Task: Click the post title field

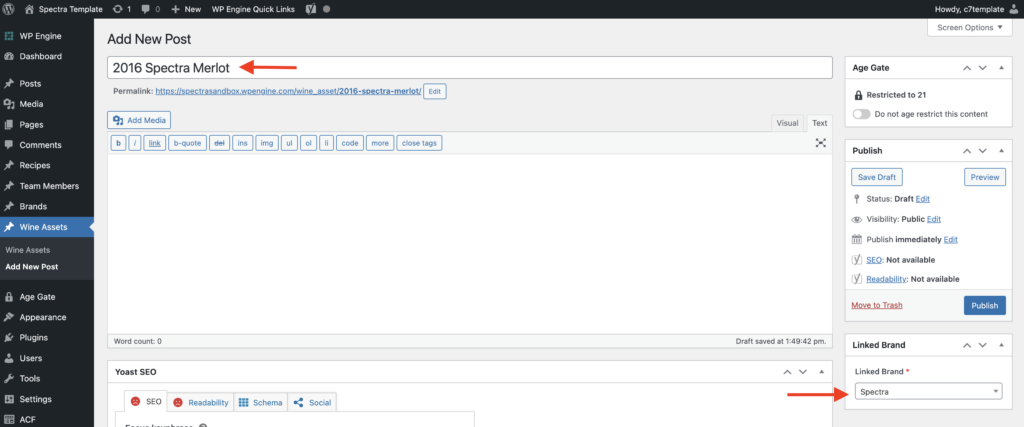Action: [x=470, y=67]
